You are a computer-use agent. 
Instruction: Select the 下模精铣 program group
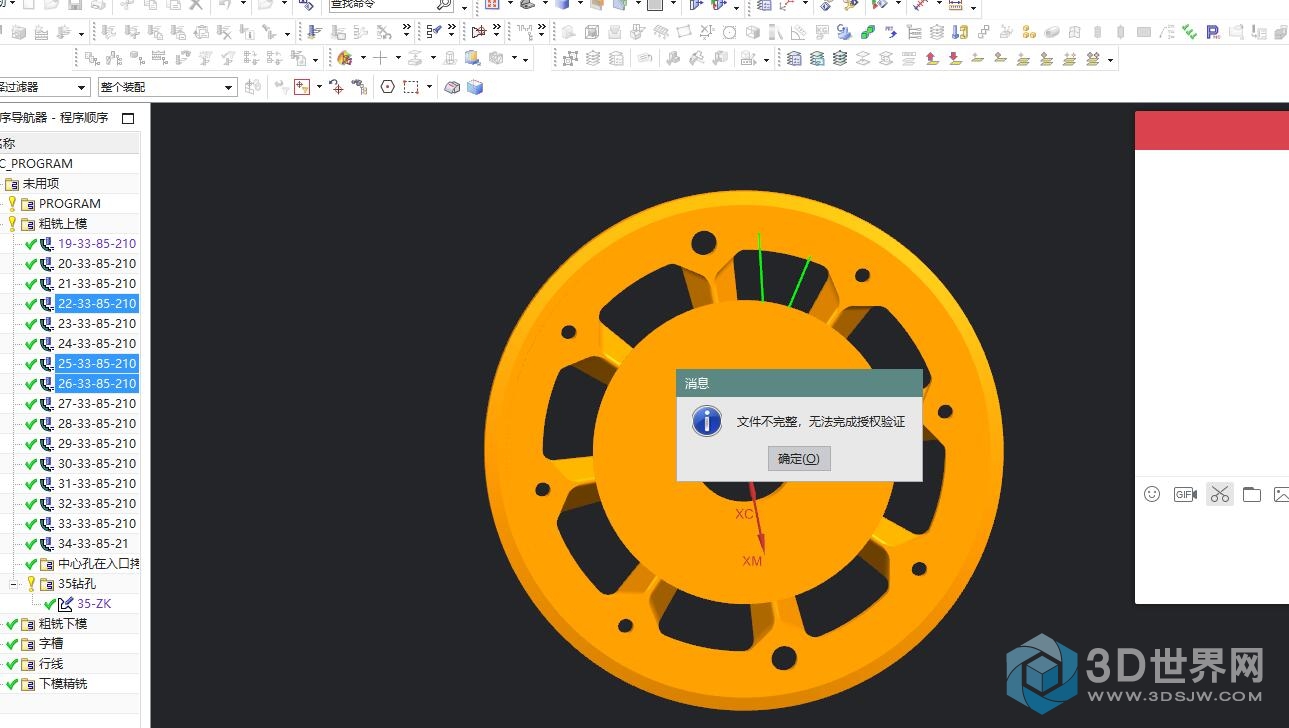click(x=63, y=684)
